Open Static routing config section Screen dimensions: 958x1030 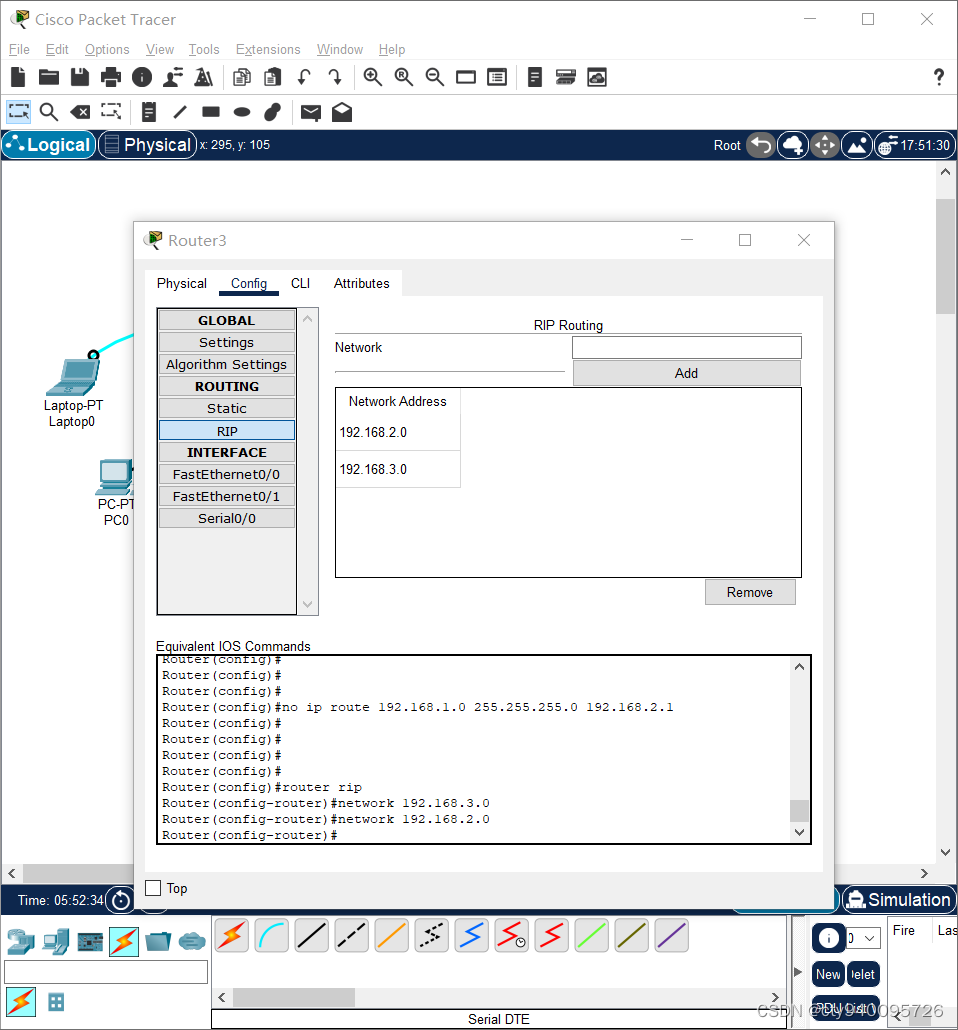click(227, 409)
